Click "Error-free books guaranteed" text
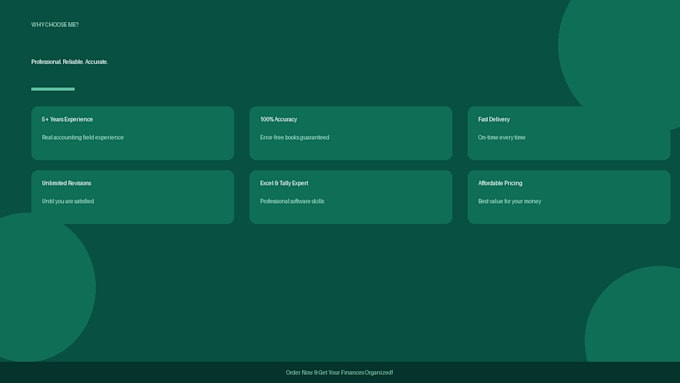 294,137
